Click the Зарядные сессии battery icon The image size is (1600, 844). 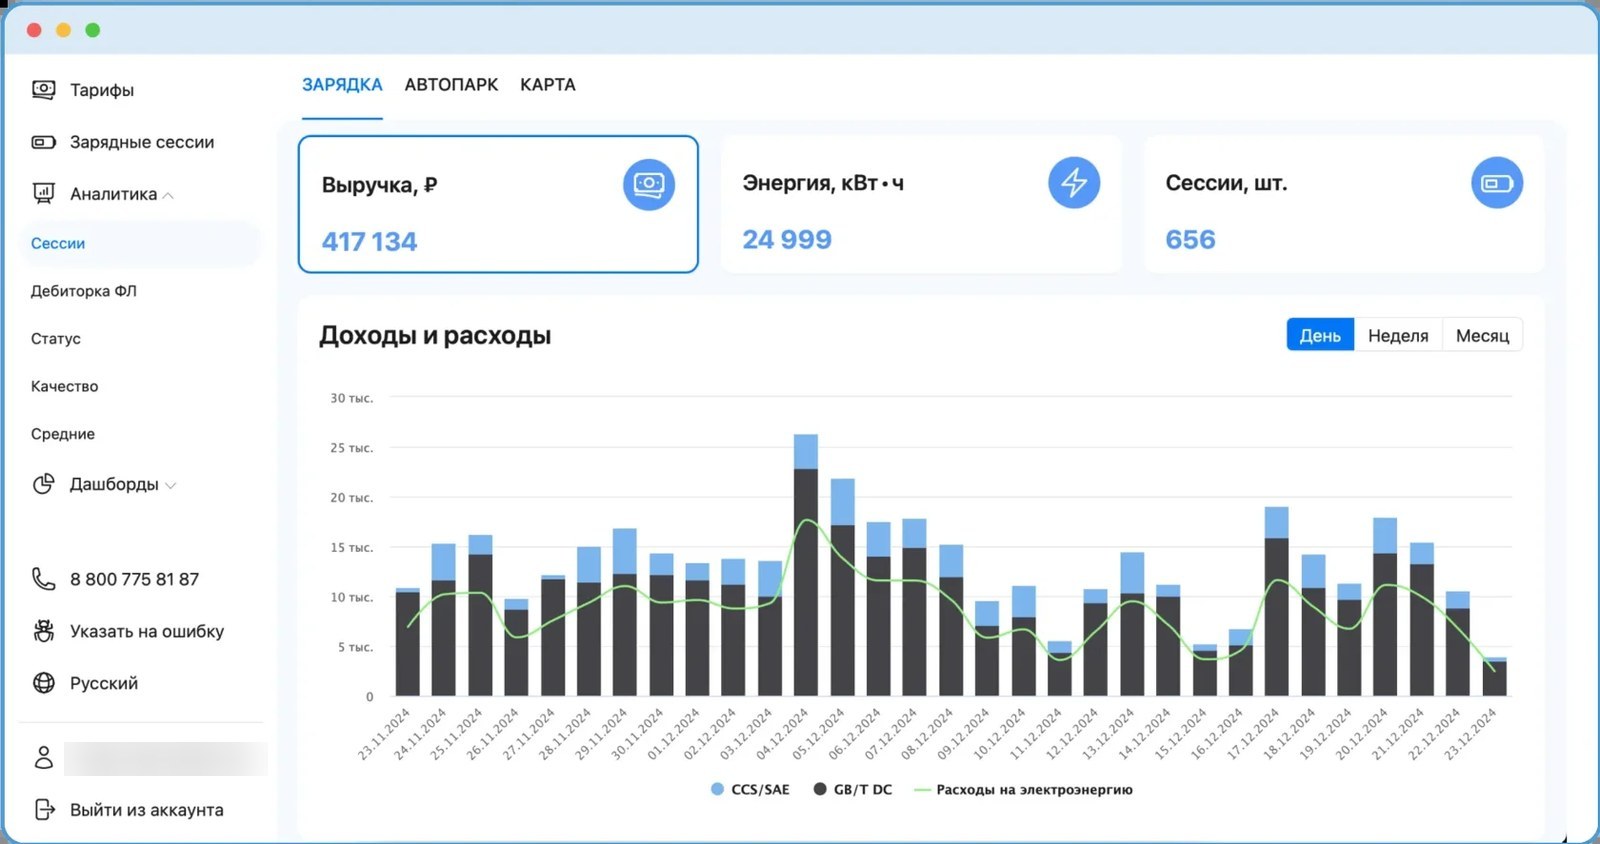[x=44, y=142]
